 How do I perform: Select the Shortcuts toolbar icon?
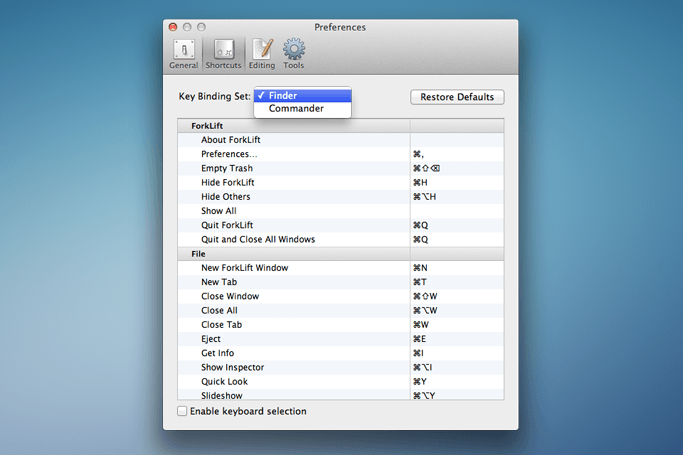(x=223, y=54)
